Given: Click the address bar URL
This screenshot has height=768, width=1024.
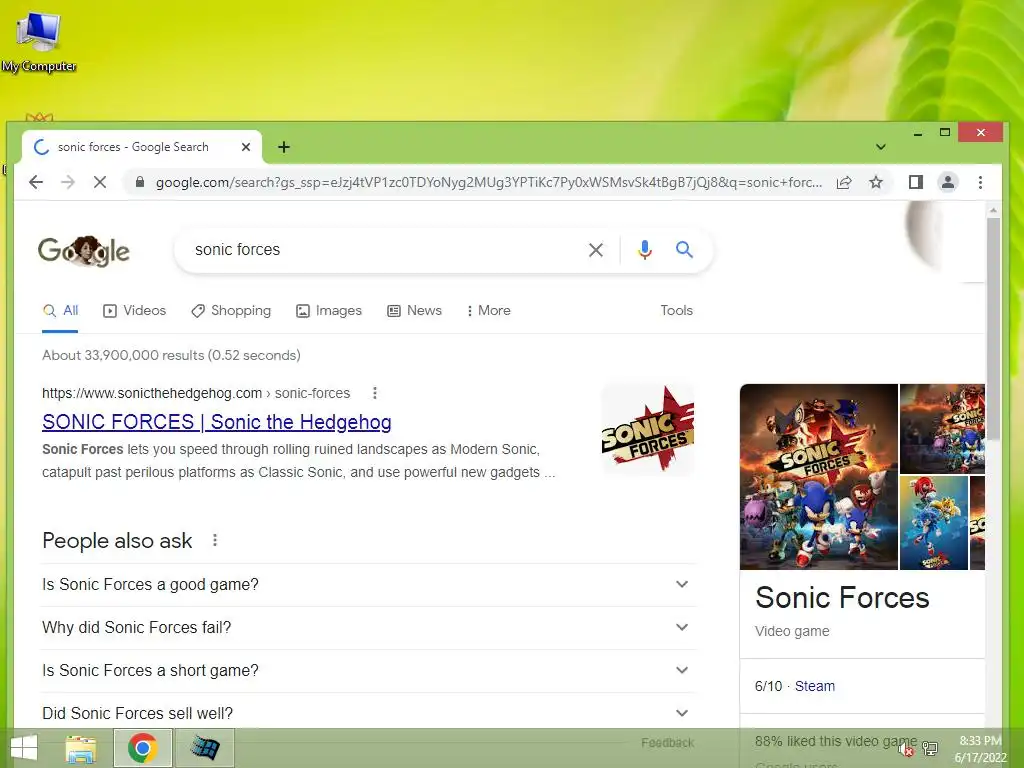Looking at the screenshot, I should point(488,182).
